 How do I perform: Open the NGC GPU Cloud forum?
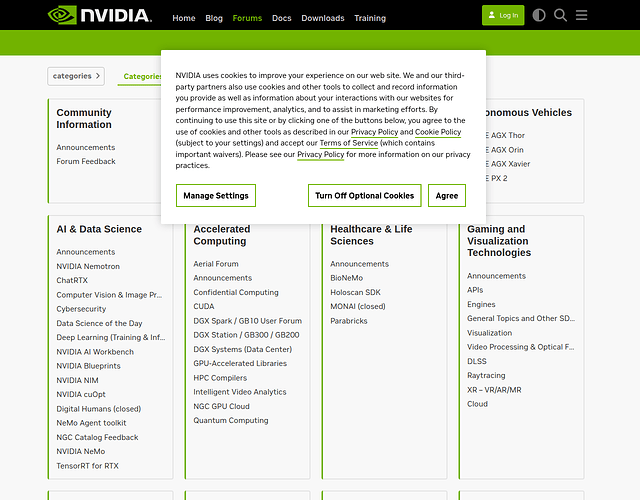(x=222, y=406)
